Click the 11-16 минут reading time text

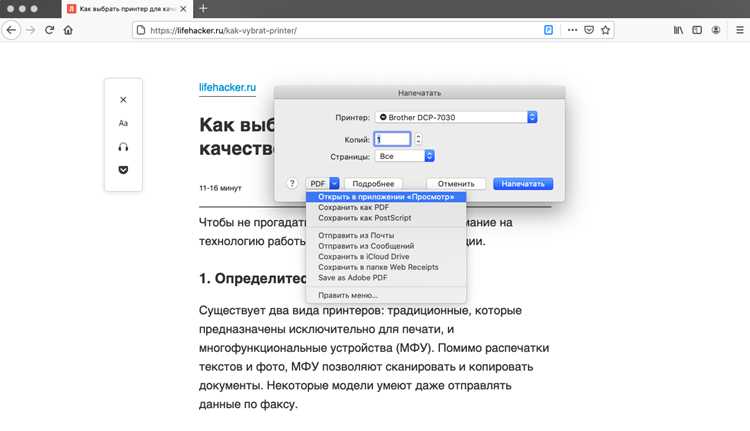tap(220, 188)
